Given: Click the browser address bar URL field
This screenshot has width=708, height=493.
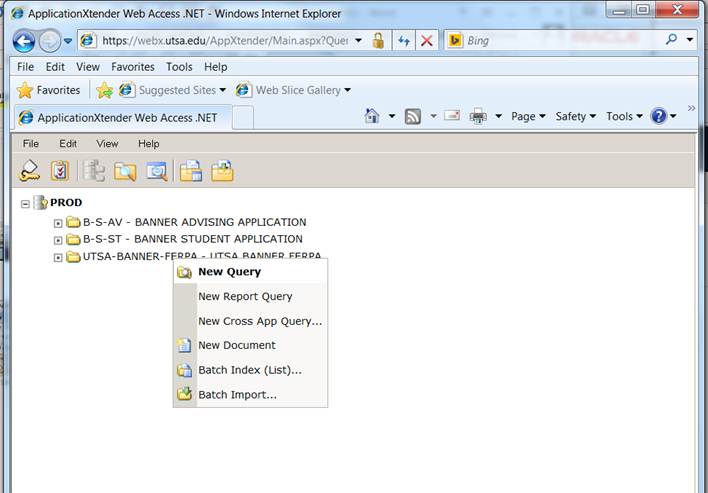Looking at the screenshot, I should [x=225, y=41].
